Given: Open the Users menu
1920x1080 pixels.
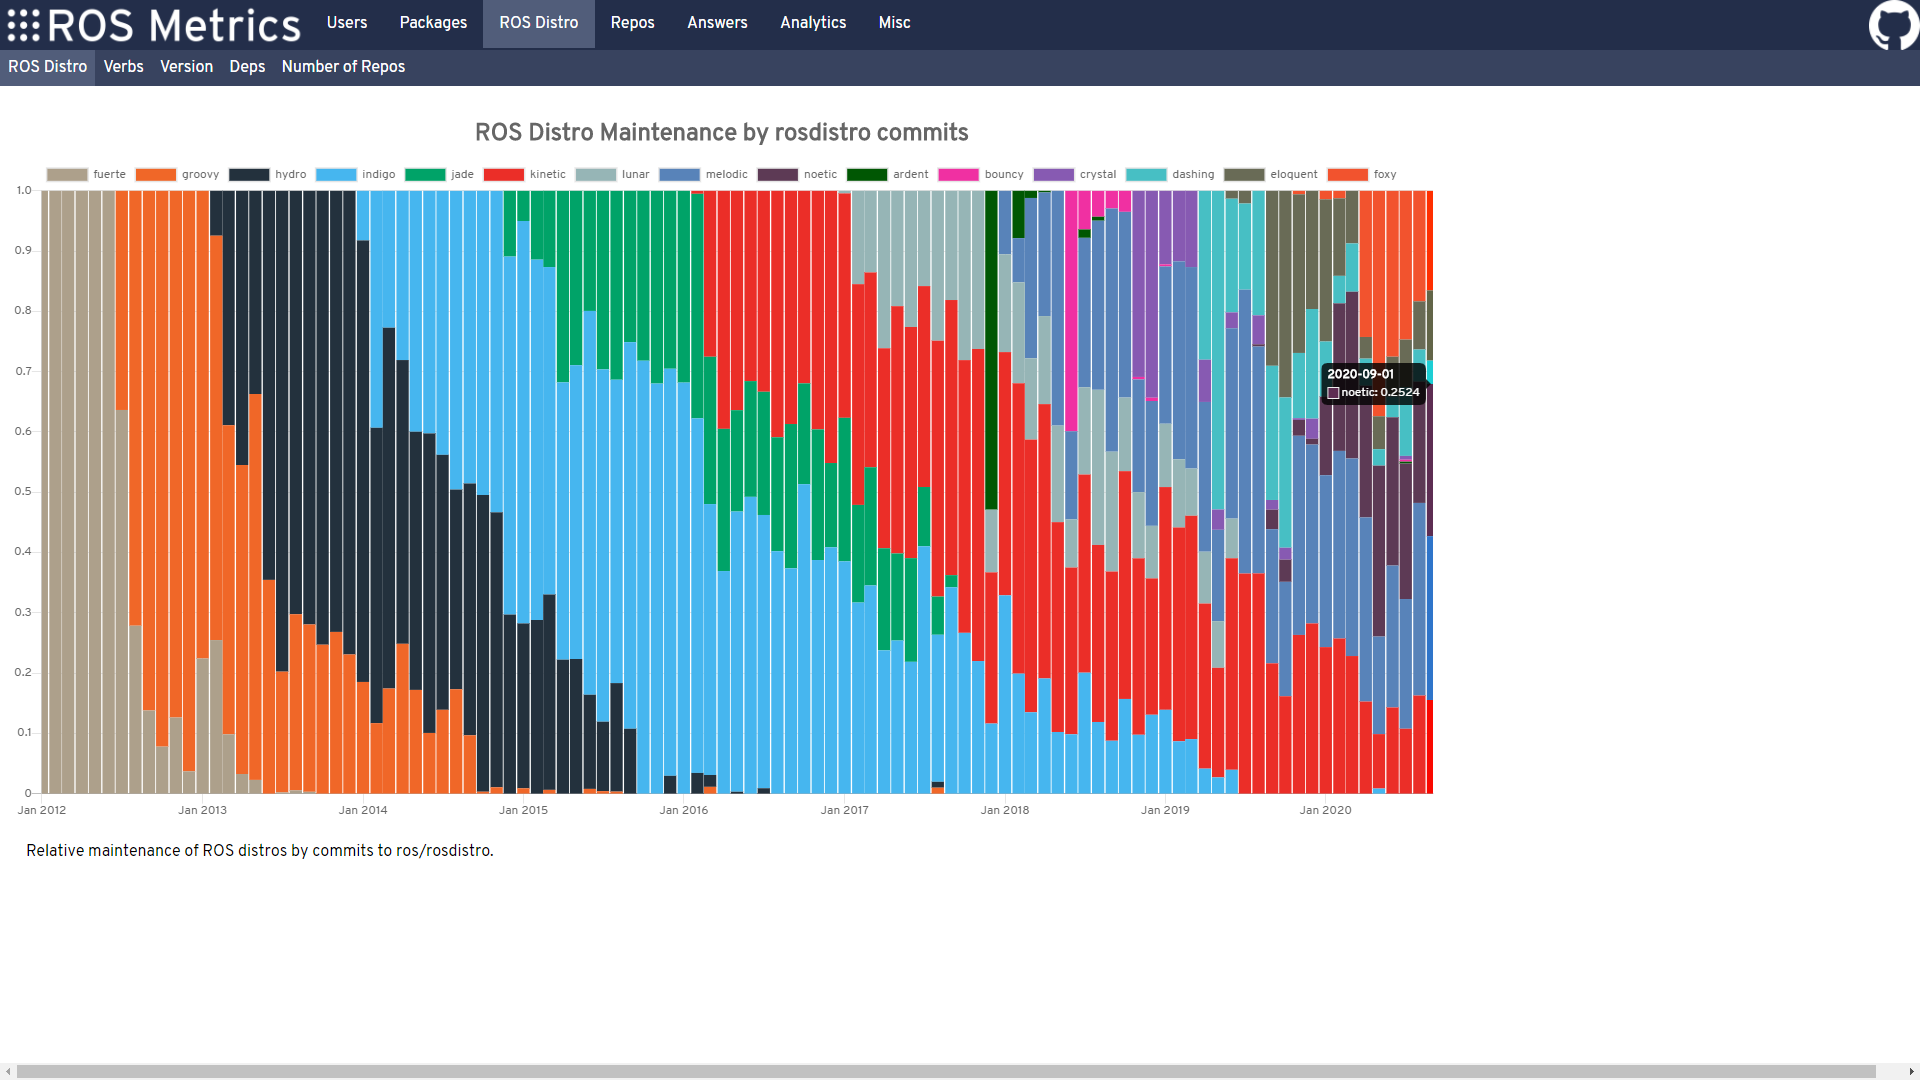Looking at the screenshot, I should pos(347,22).
